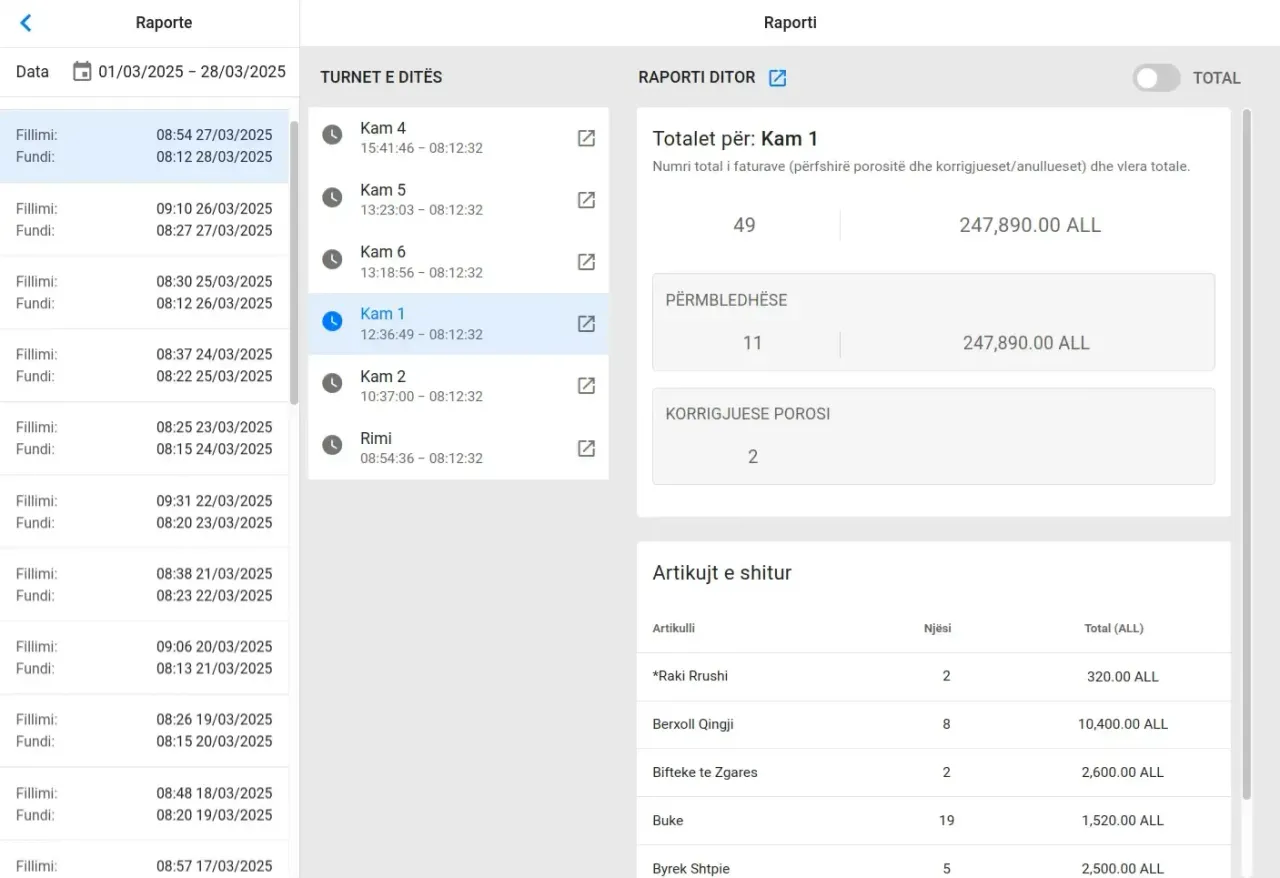
Task: Open Raporti Ditor in new window
Action: 777,78
